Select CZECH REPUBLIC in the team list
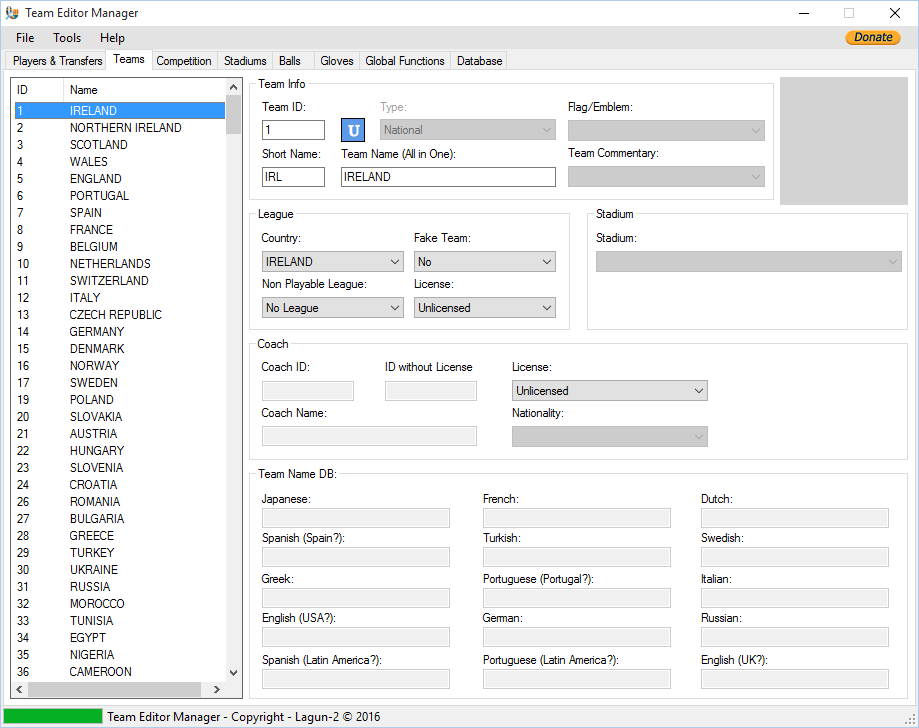The height and width of the screenshot is (728, 919). point(120,315)
